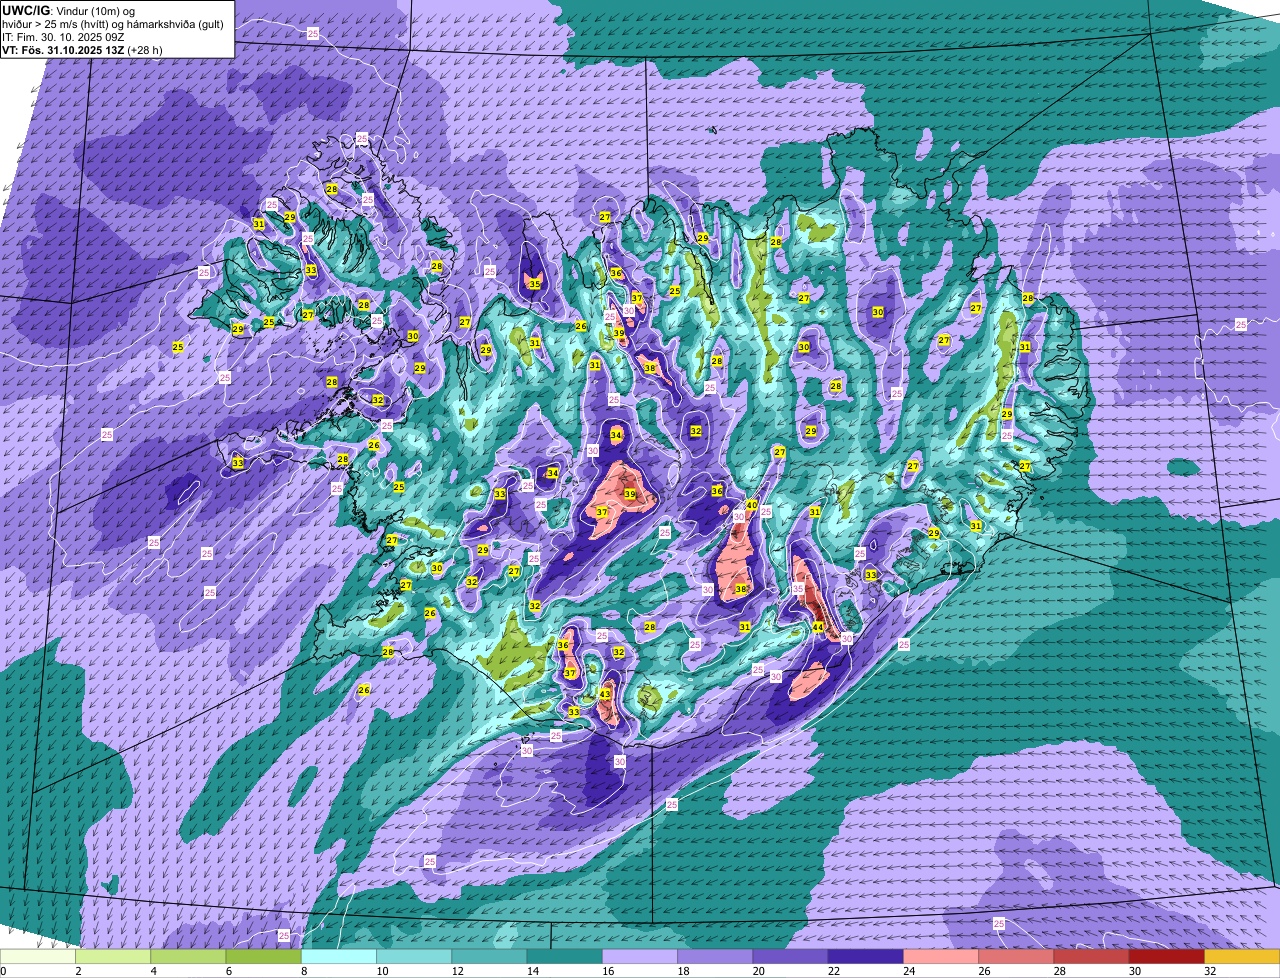Click the legend swatch between 8 and 10
This screenshot has height=978, width=1280.
339,957
